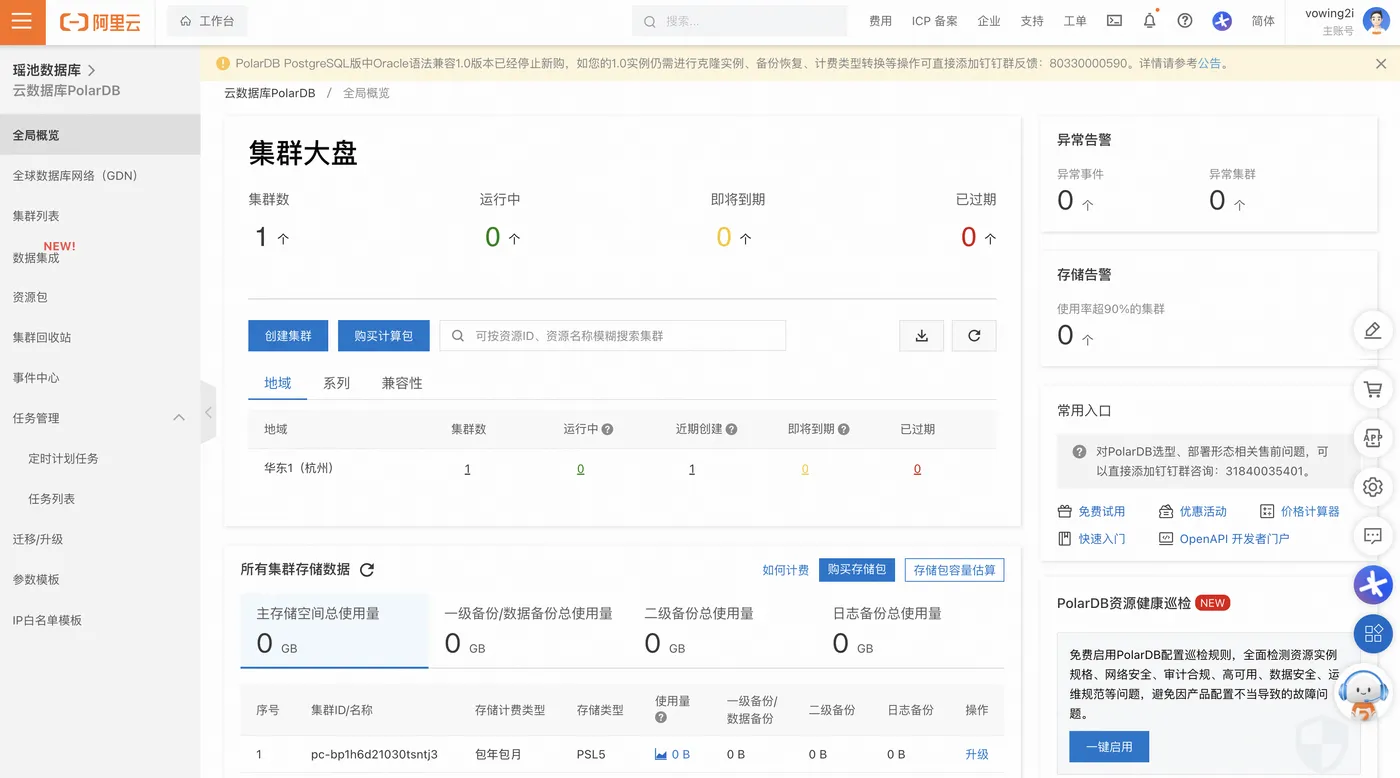The width and height of the screenshot is (1400, 778).
Task: Click 云数据库PolarDB breadcrumb
Action: 269,93
